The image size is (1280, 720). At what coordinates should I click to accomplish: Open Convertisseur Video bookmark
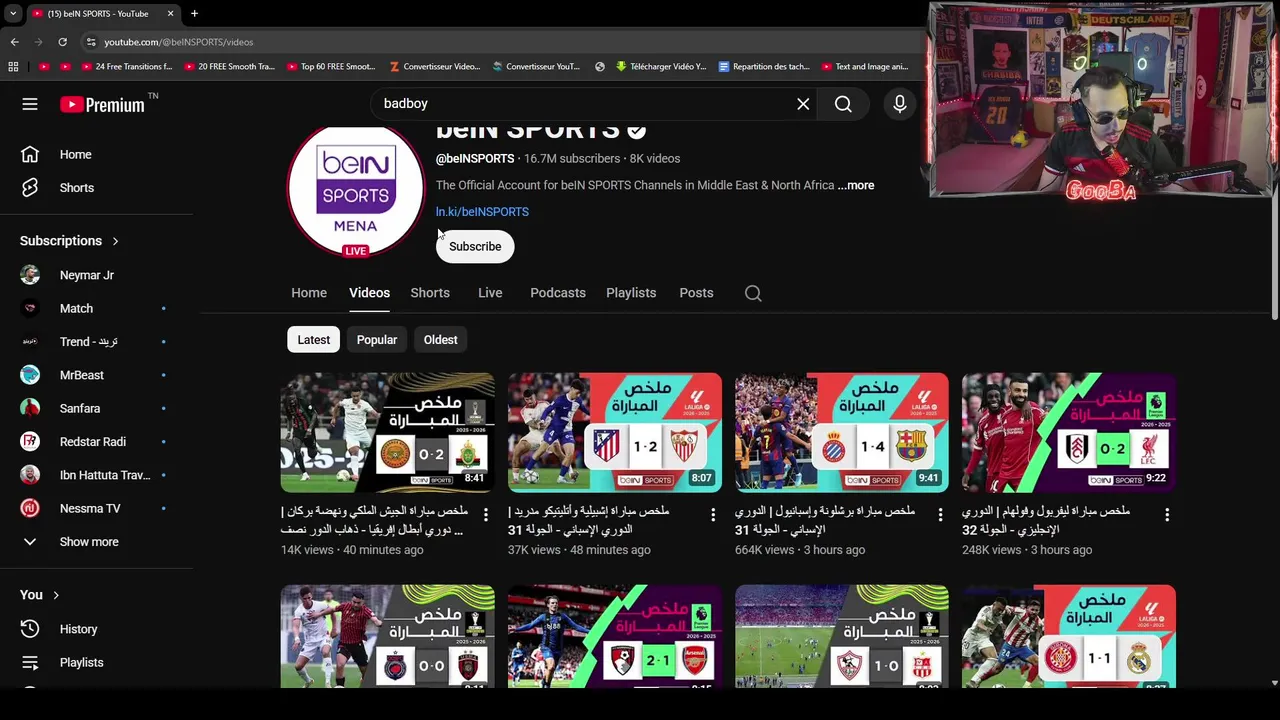(435, 67)
